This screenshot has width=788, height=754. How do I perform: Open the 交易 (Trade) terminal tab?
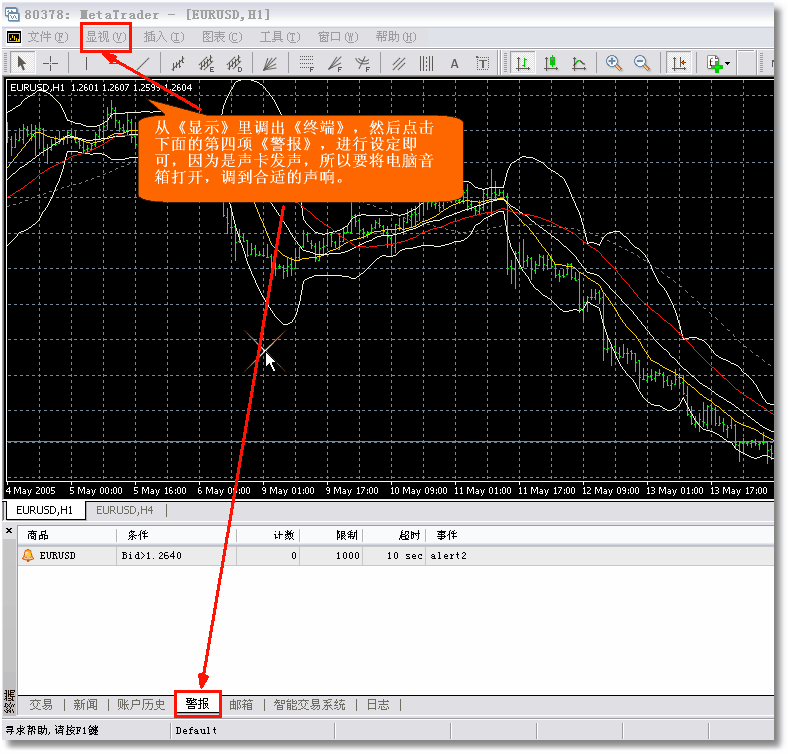(41, 705)
